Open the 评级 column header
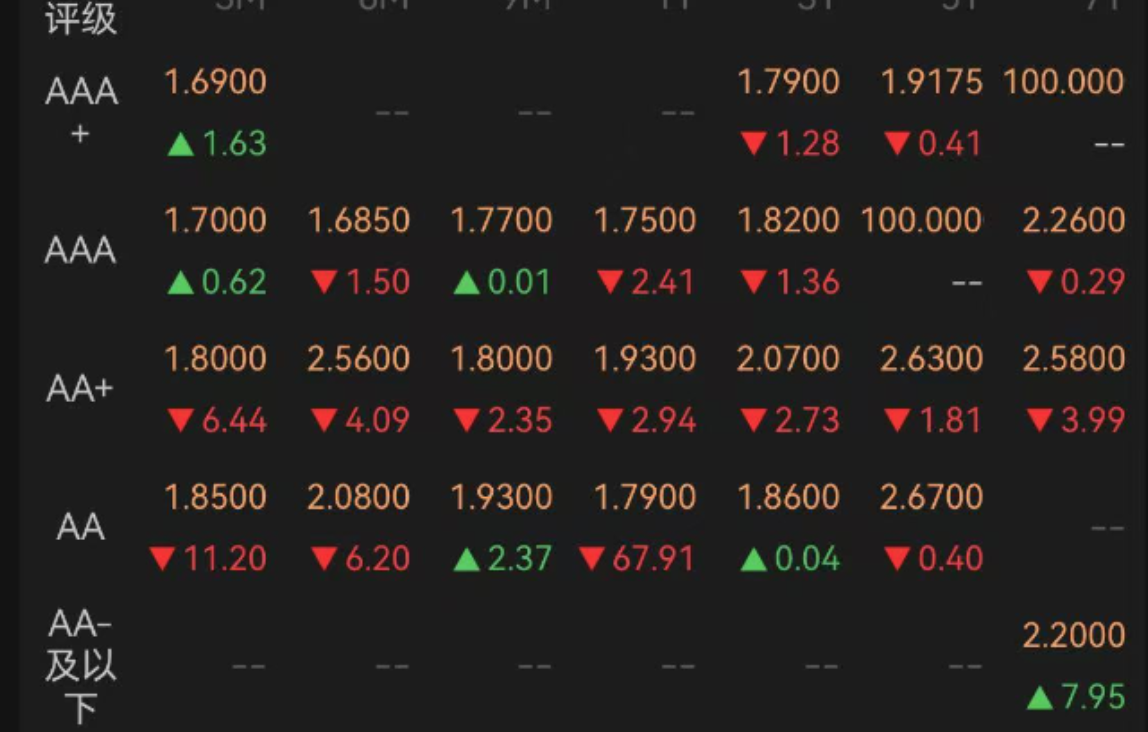The image size is (1148, 732). [x=81, y=18]
